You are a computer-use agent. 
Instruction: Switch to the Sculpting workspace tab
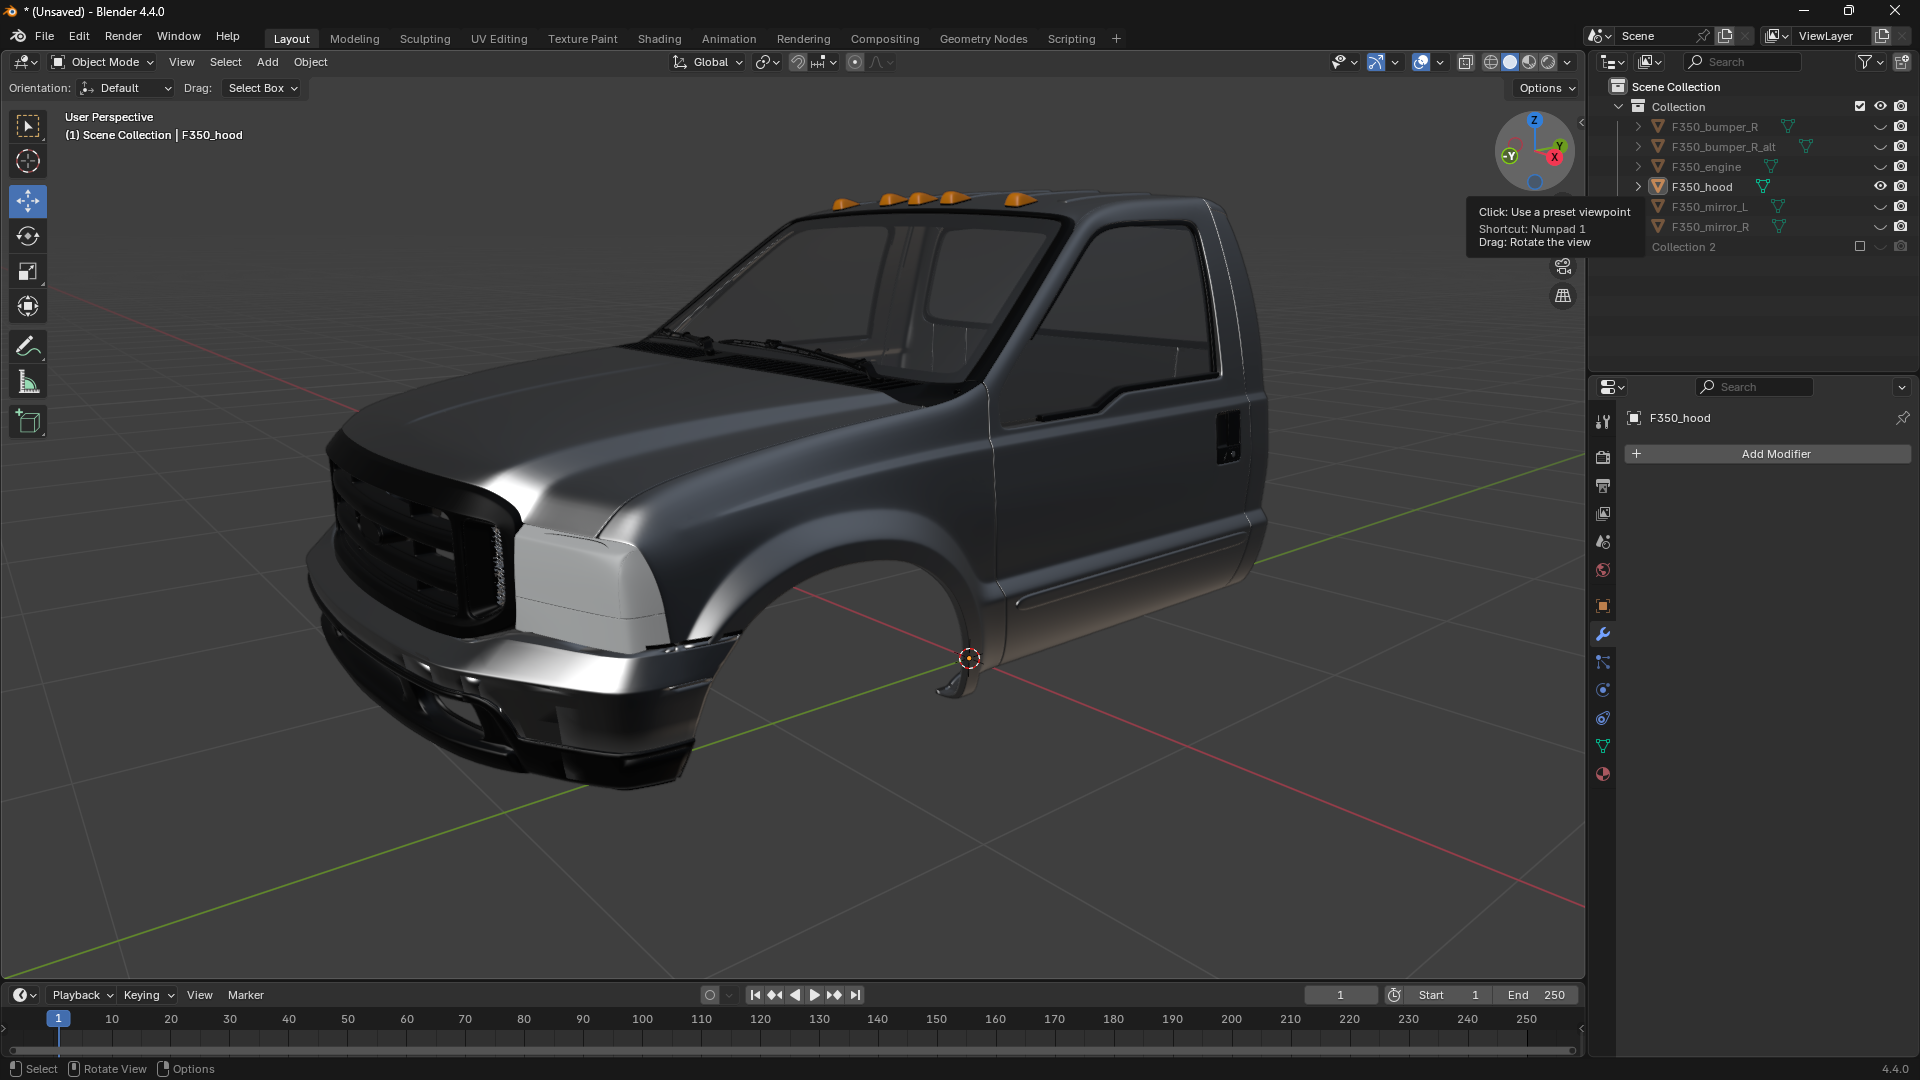pyautogui.click(x=425, y=39)
